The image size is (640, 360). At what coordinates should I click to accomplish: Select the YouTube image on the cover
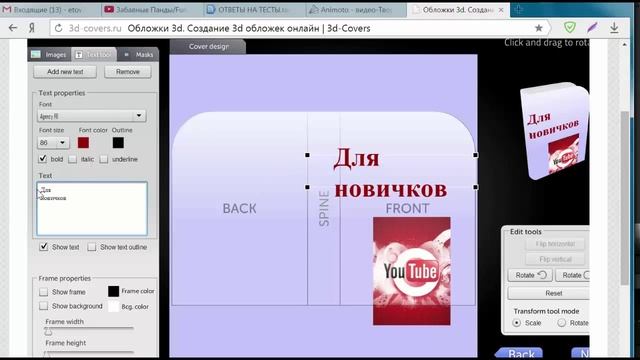pos(411,271)
